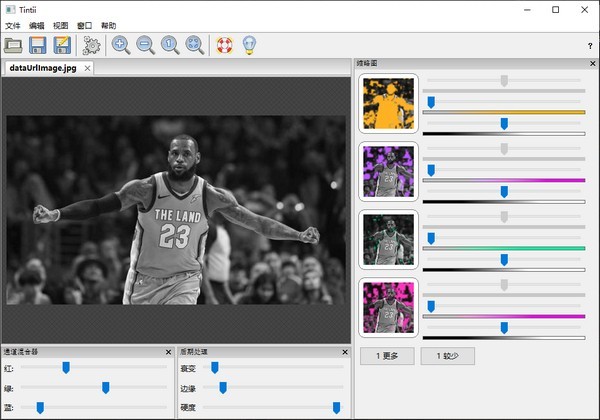This screenshot has width=600, height=420.
Task: Open the 视图 menu
Action: coord(60,26)
